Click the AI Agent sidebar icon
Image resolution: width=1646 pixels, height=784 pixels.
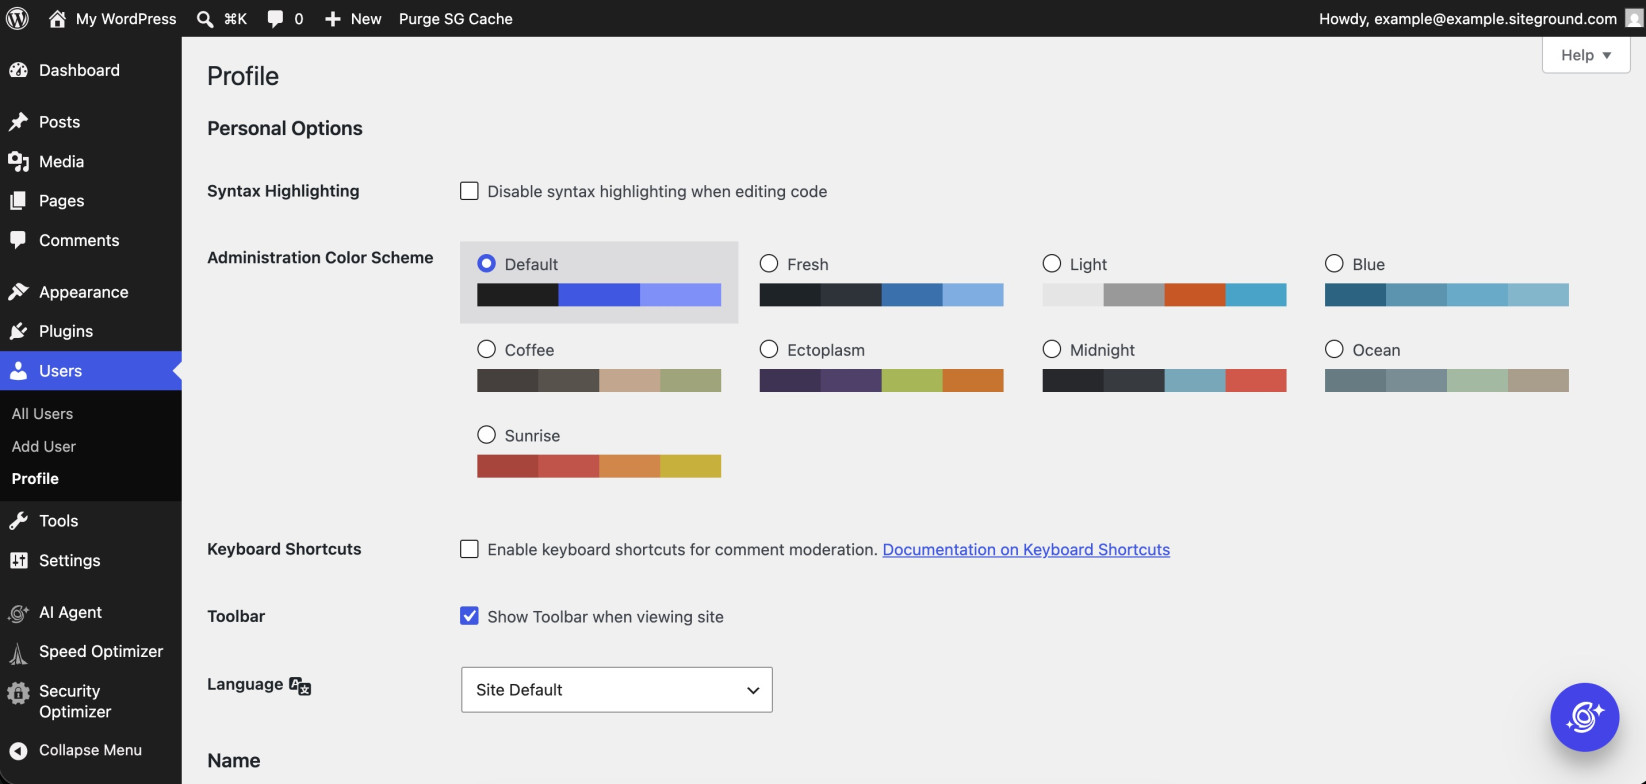click(x=18, y=613)
